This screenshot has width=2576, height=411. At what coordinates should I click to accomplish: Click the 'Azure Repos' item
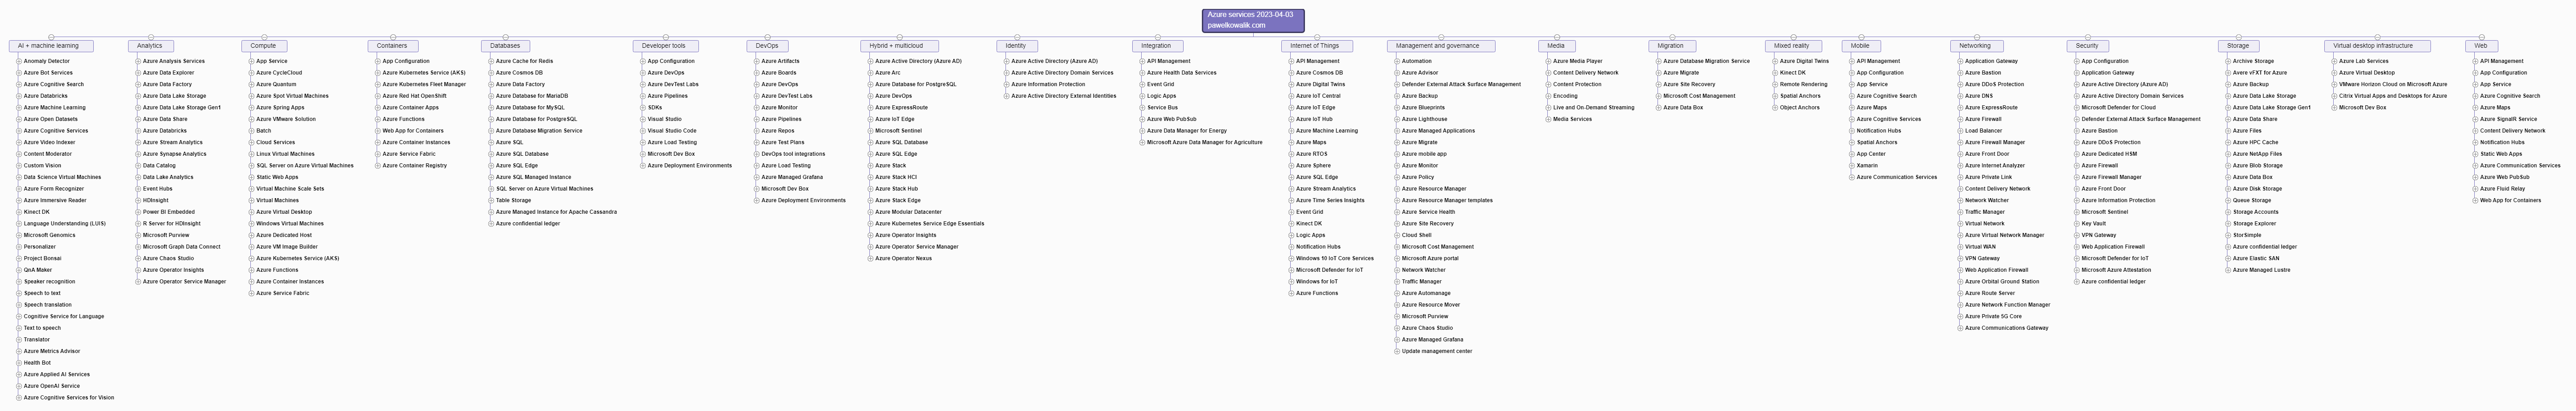tap(778, 131)
